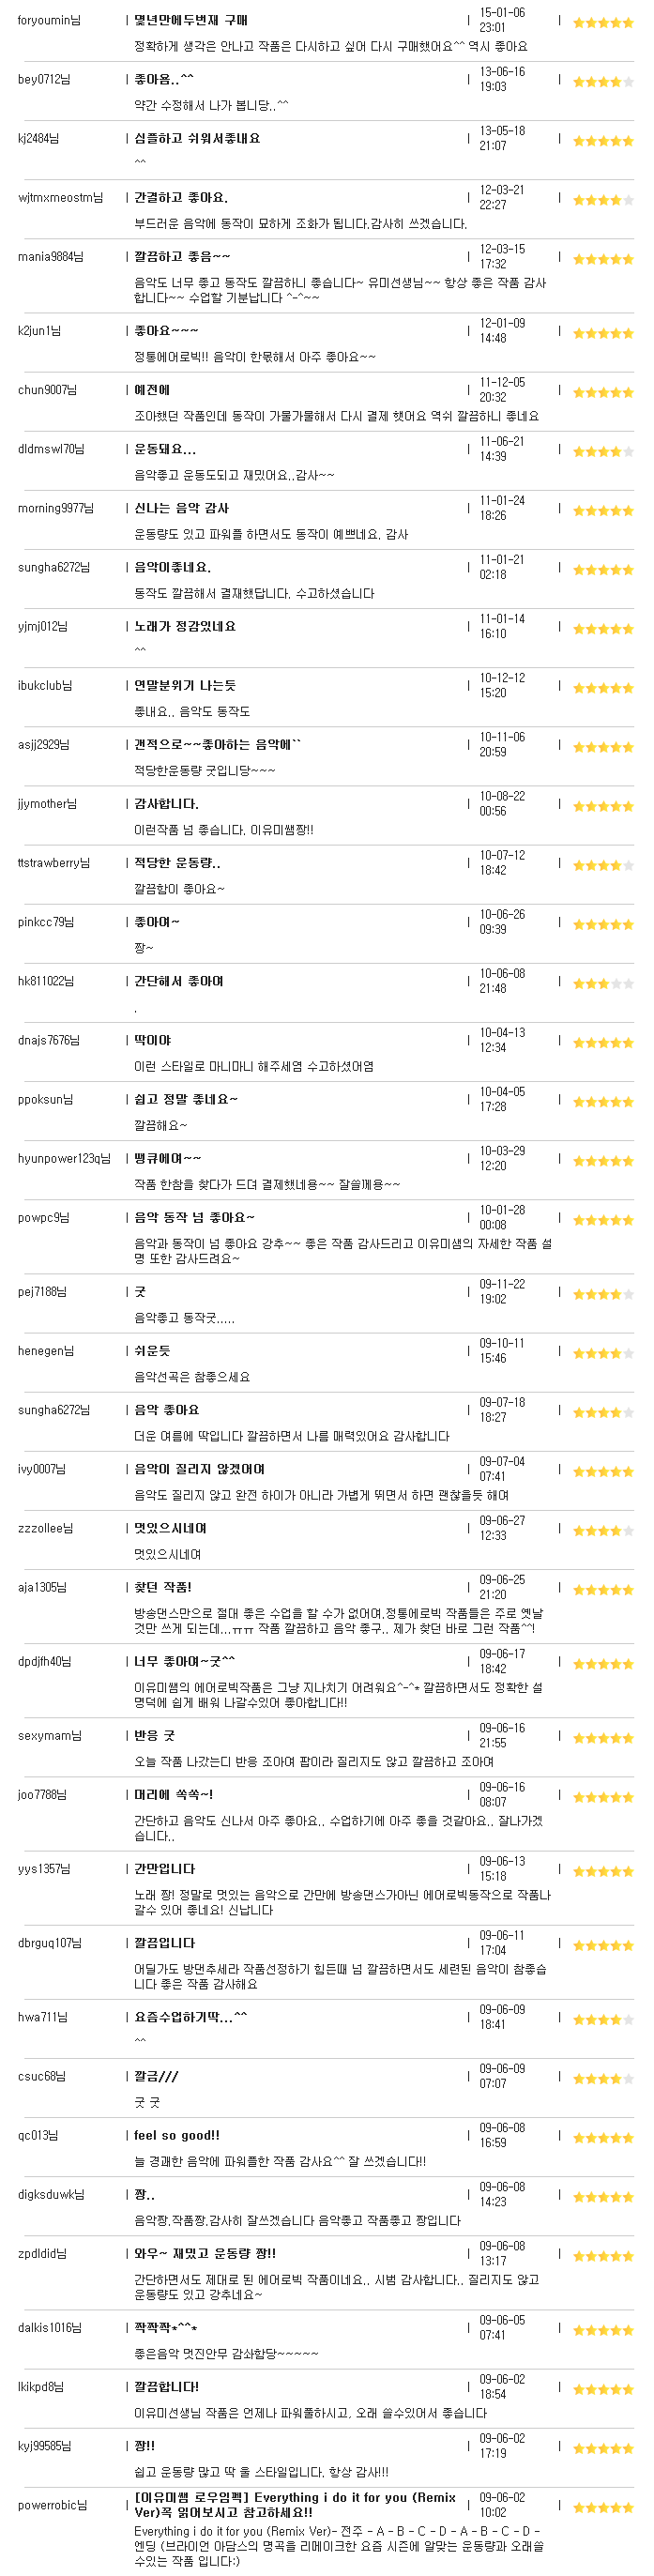Click the four-star rating beside bey0712's review
The height and width of the screenshot is (2576, 654).
point(603,81)
